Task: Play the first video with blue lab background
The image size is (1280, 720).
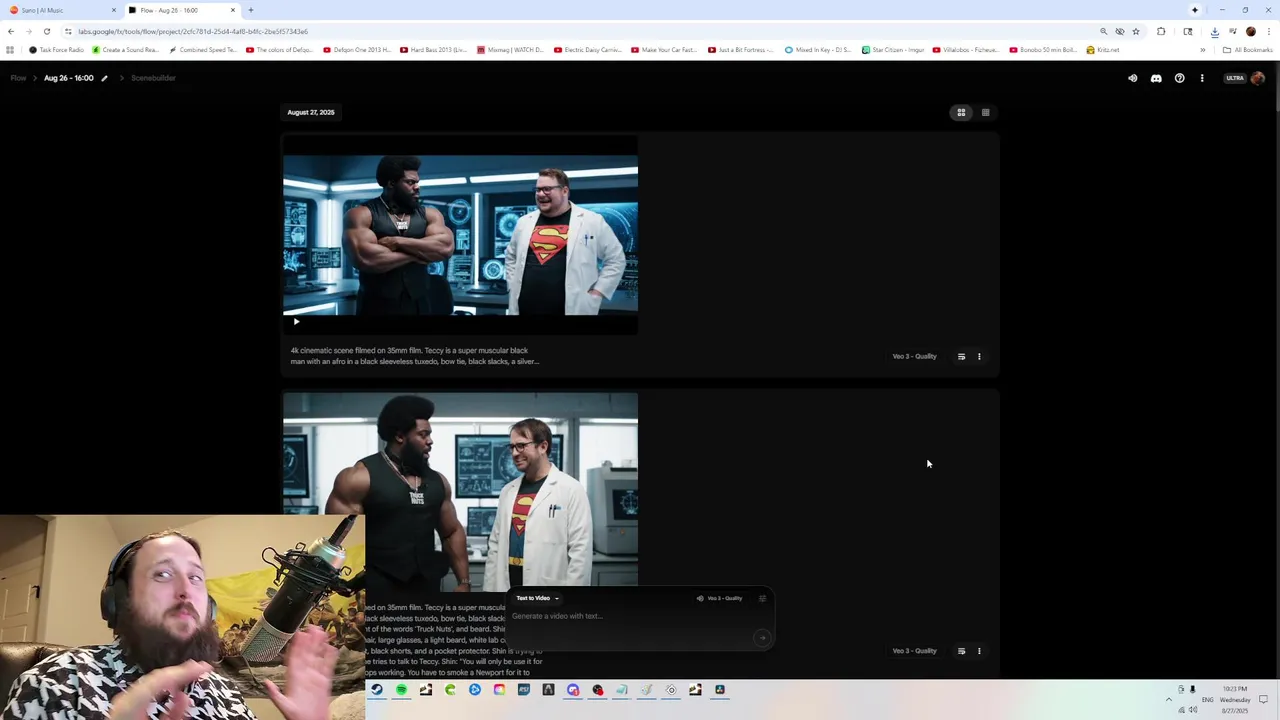Action: pyautogui.click(x=296, y=322)
